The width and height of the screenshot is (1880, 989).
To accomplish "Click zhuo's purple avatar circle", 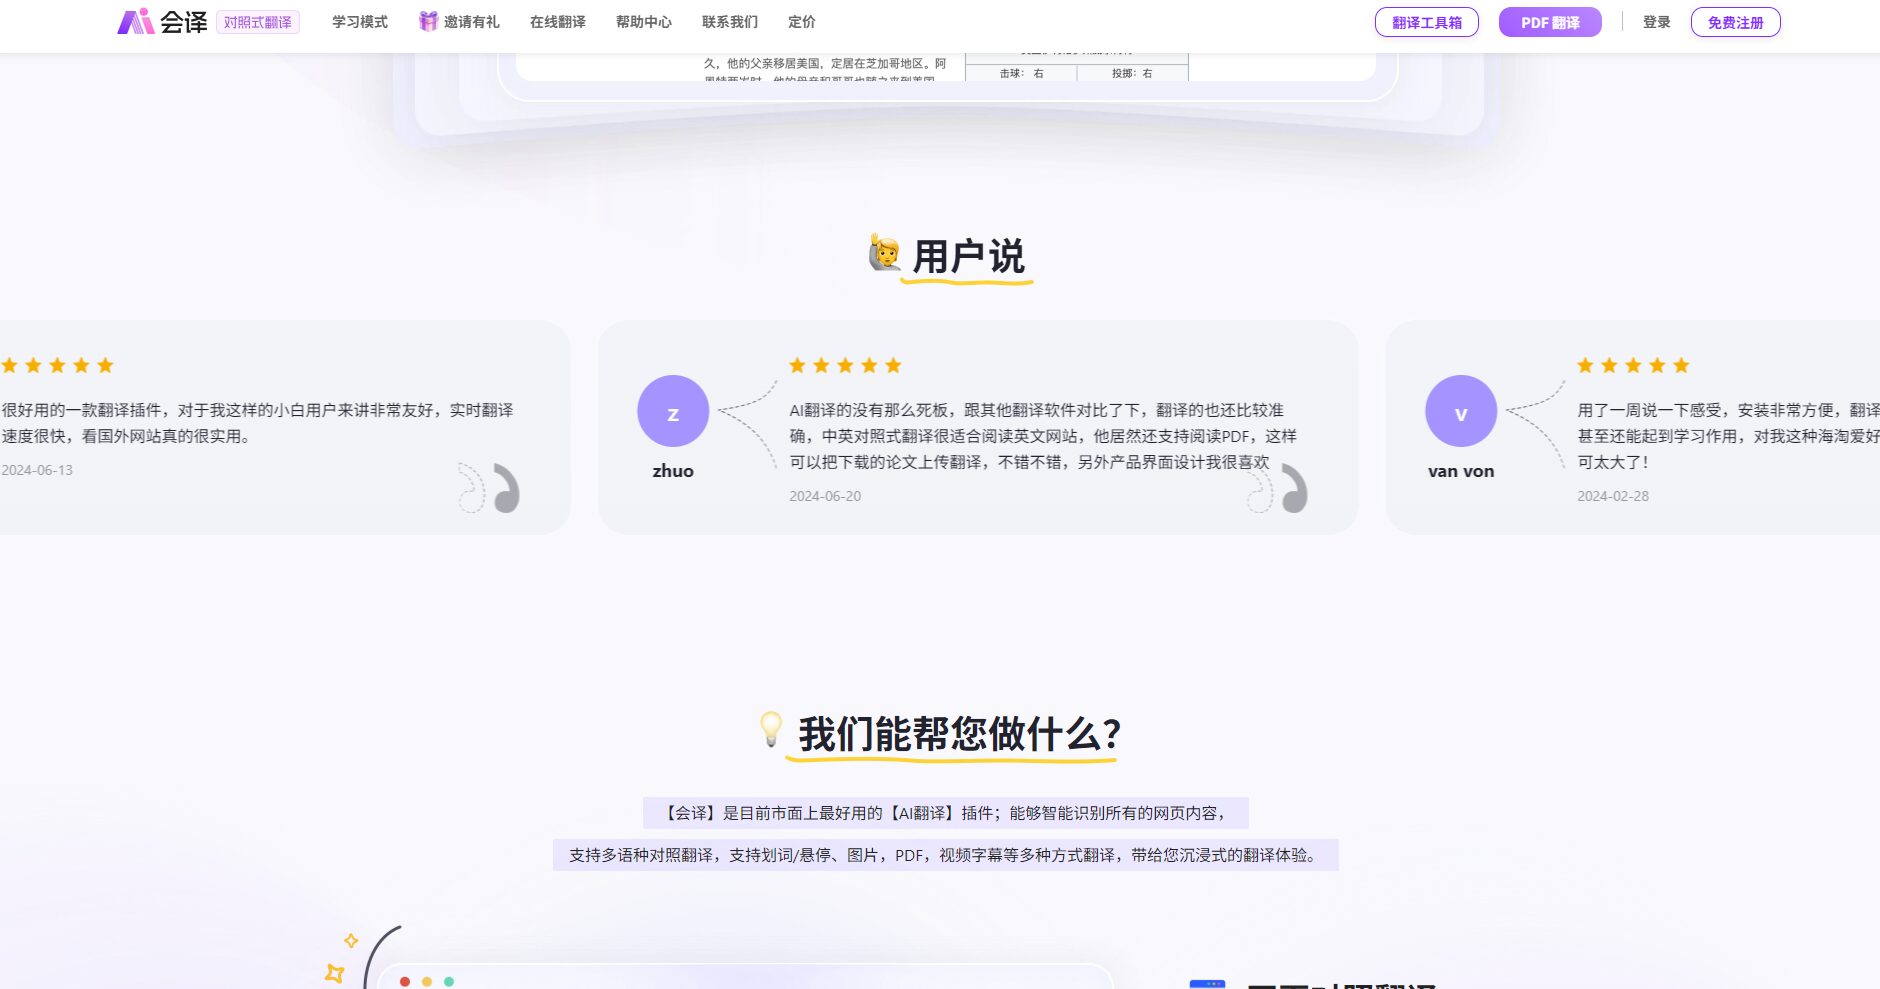I will 673,410.
